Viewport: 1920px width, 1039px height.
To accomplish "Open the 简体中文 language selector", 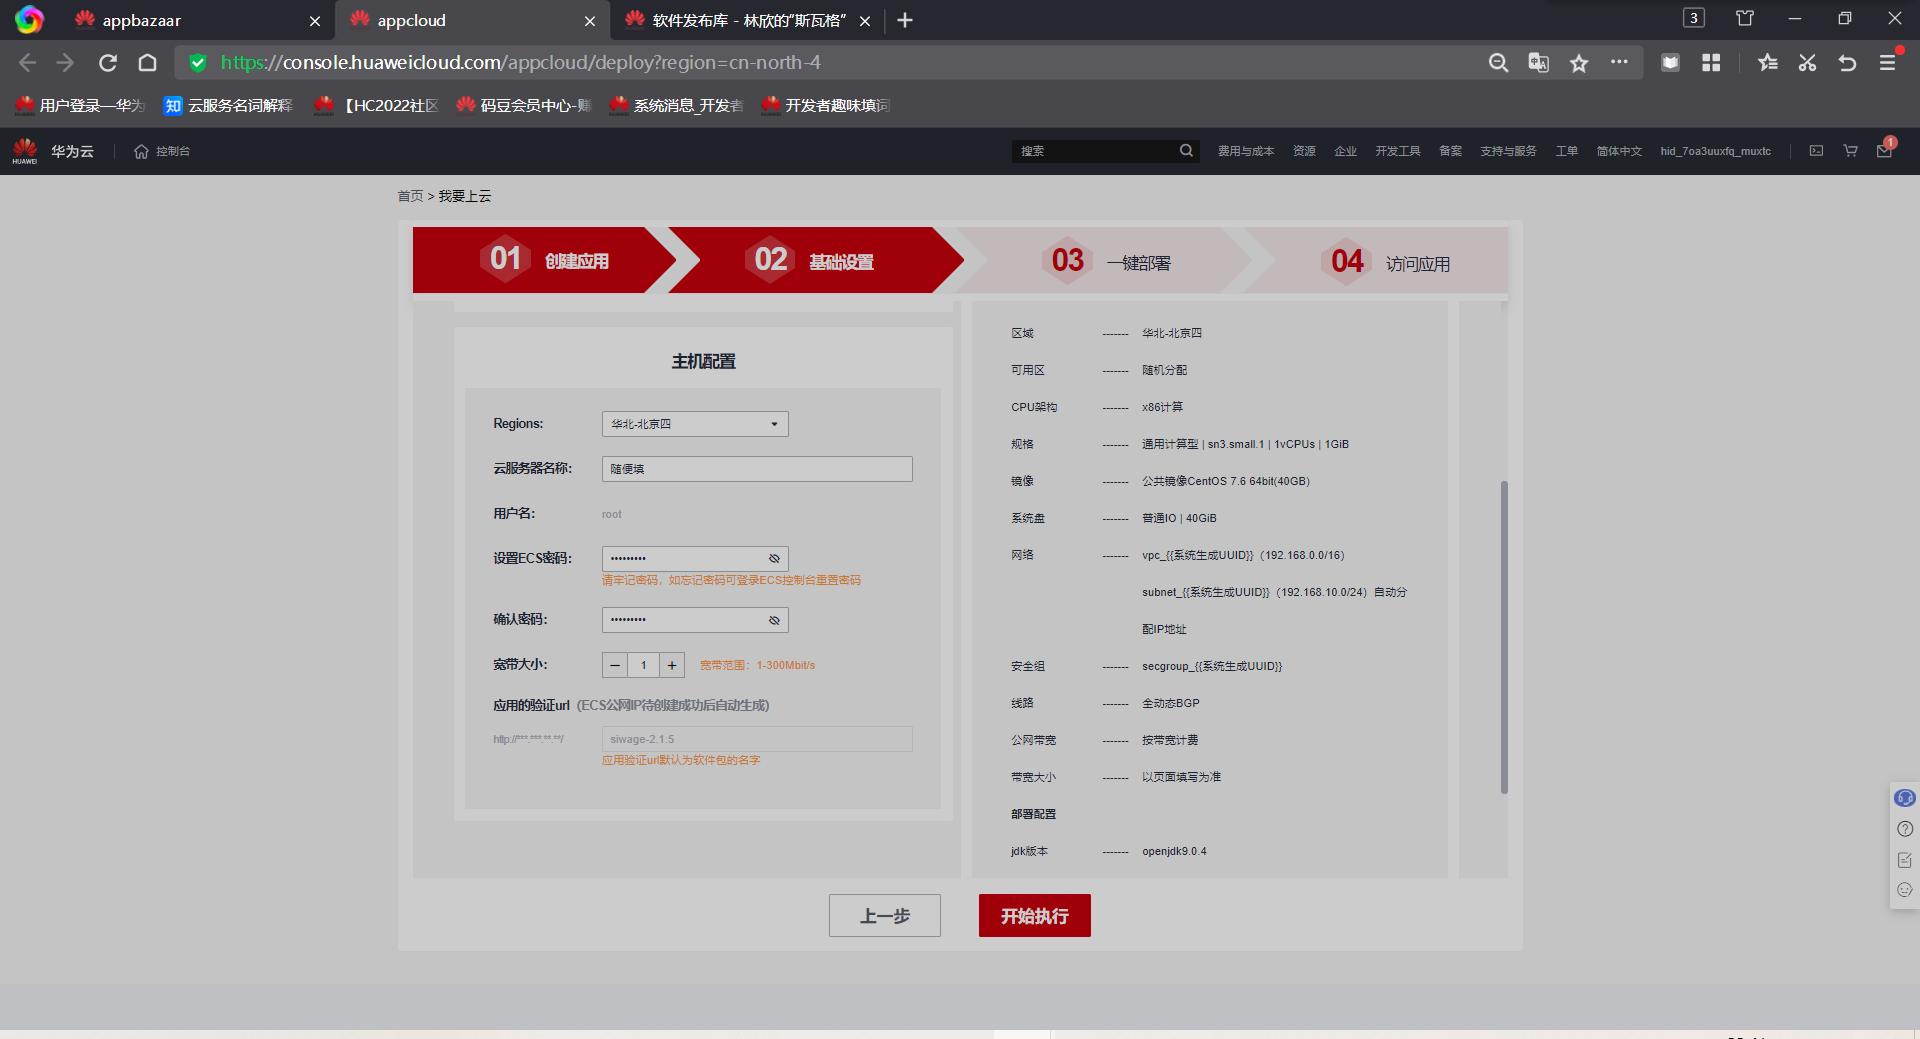I will click(x=1619, y=151).
